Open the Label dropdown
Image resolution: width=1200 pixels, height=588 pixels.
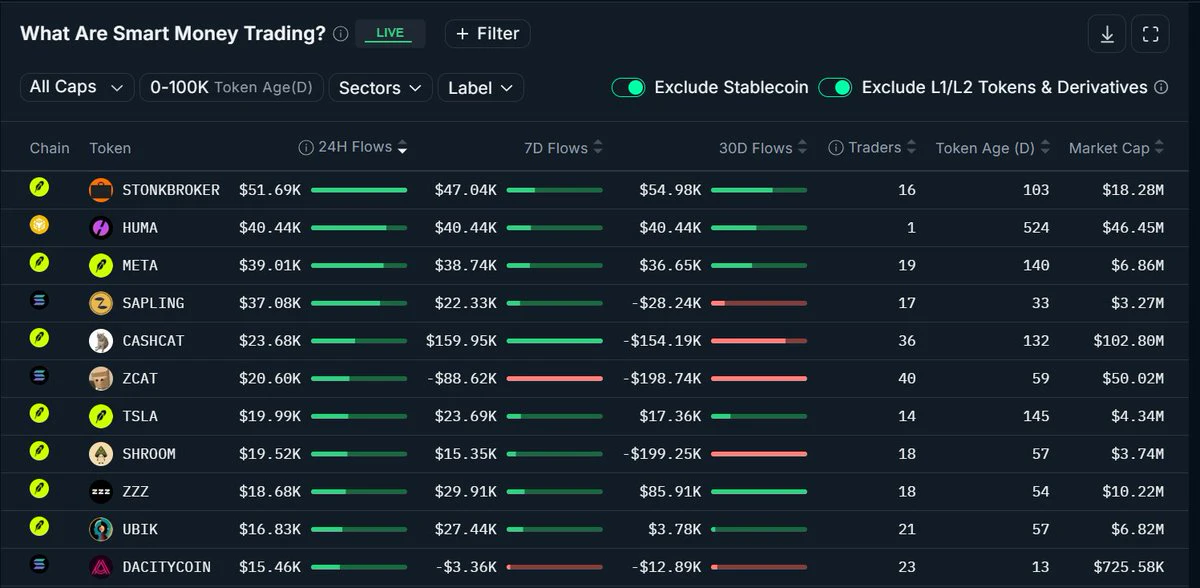(481, 88)
